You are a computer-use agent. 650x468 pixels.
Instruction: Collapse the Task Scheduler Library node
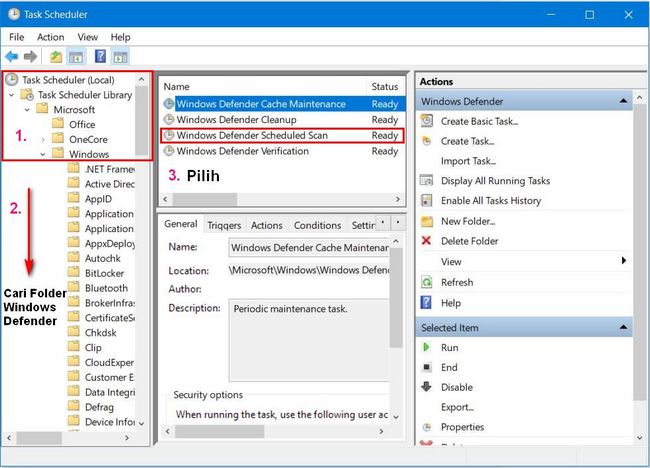pos(12,95)
